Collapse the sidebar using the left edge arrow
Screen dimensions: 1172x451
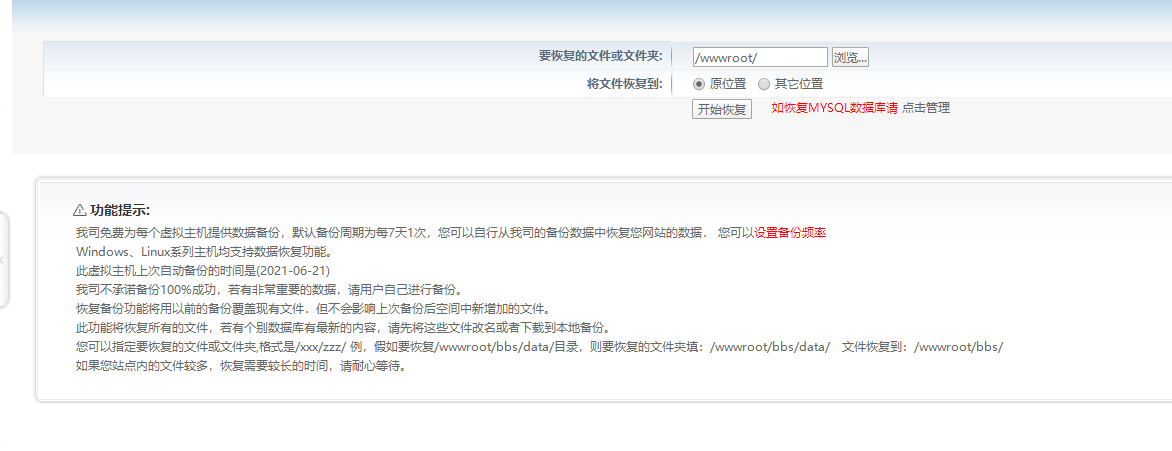(x=3, y=260)
